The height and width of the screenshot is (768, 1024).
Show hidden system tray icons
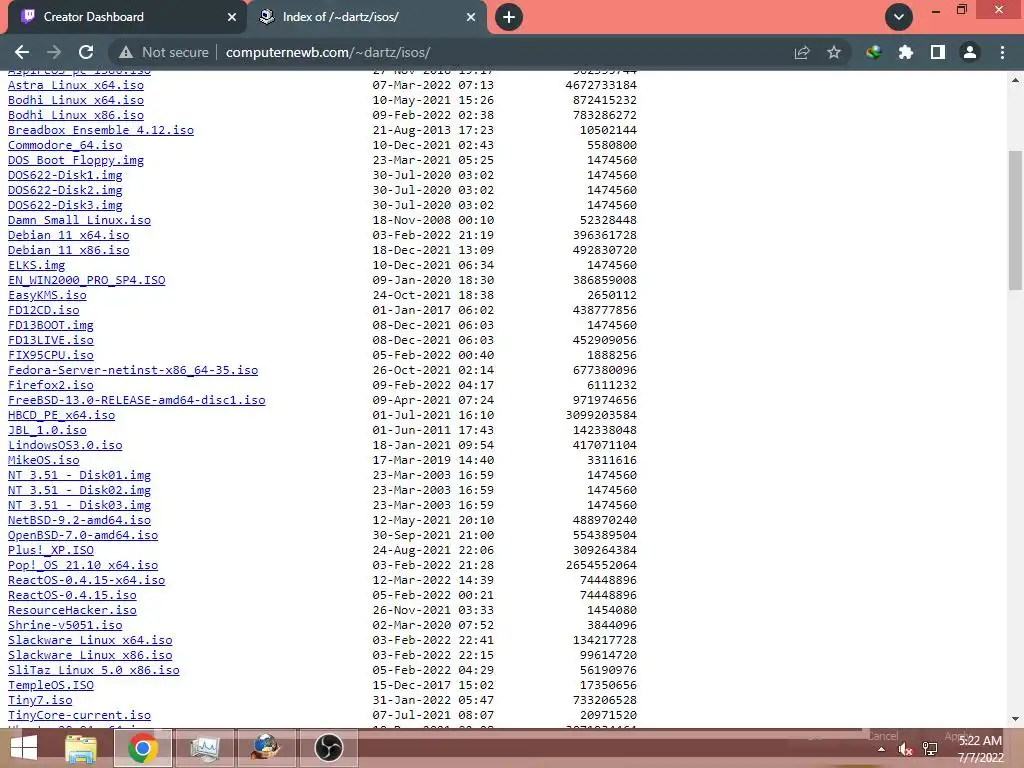point(882,750)
